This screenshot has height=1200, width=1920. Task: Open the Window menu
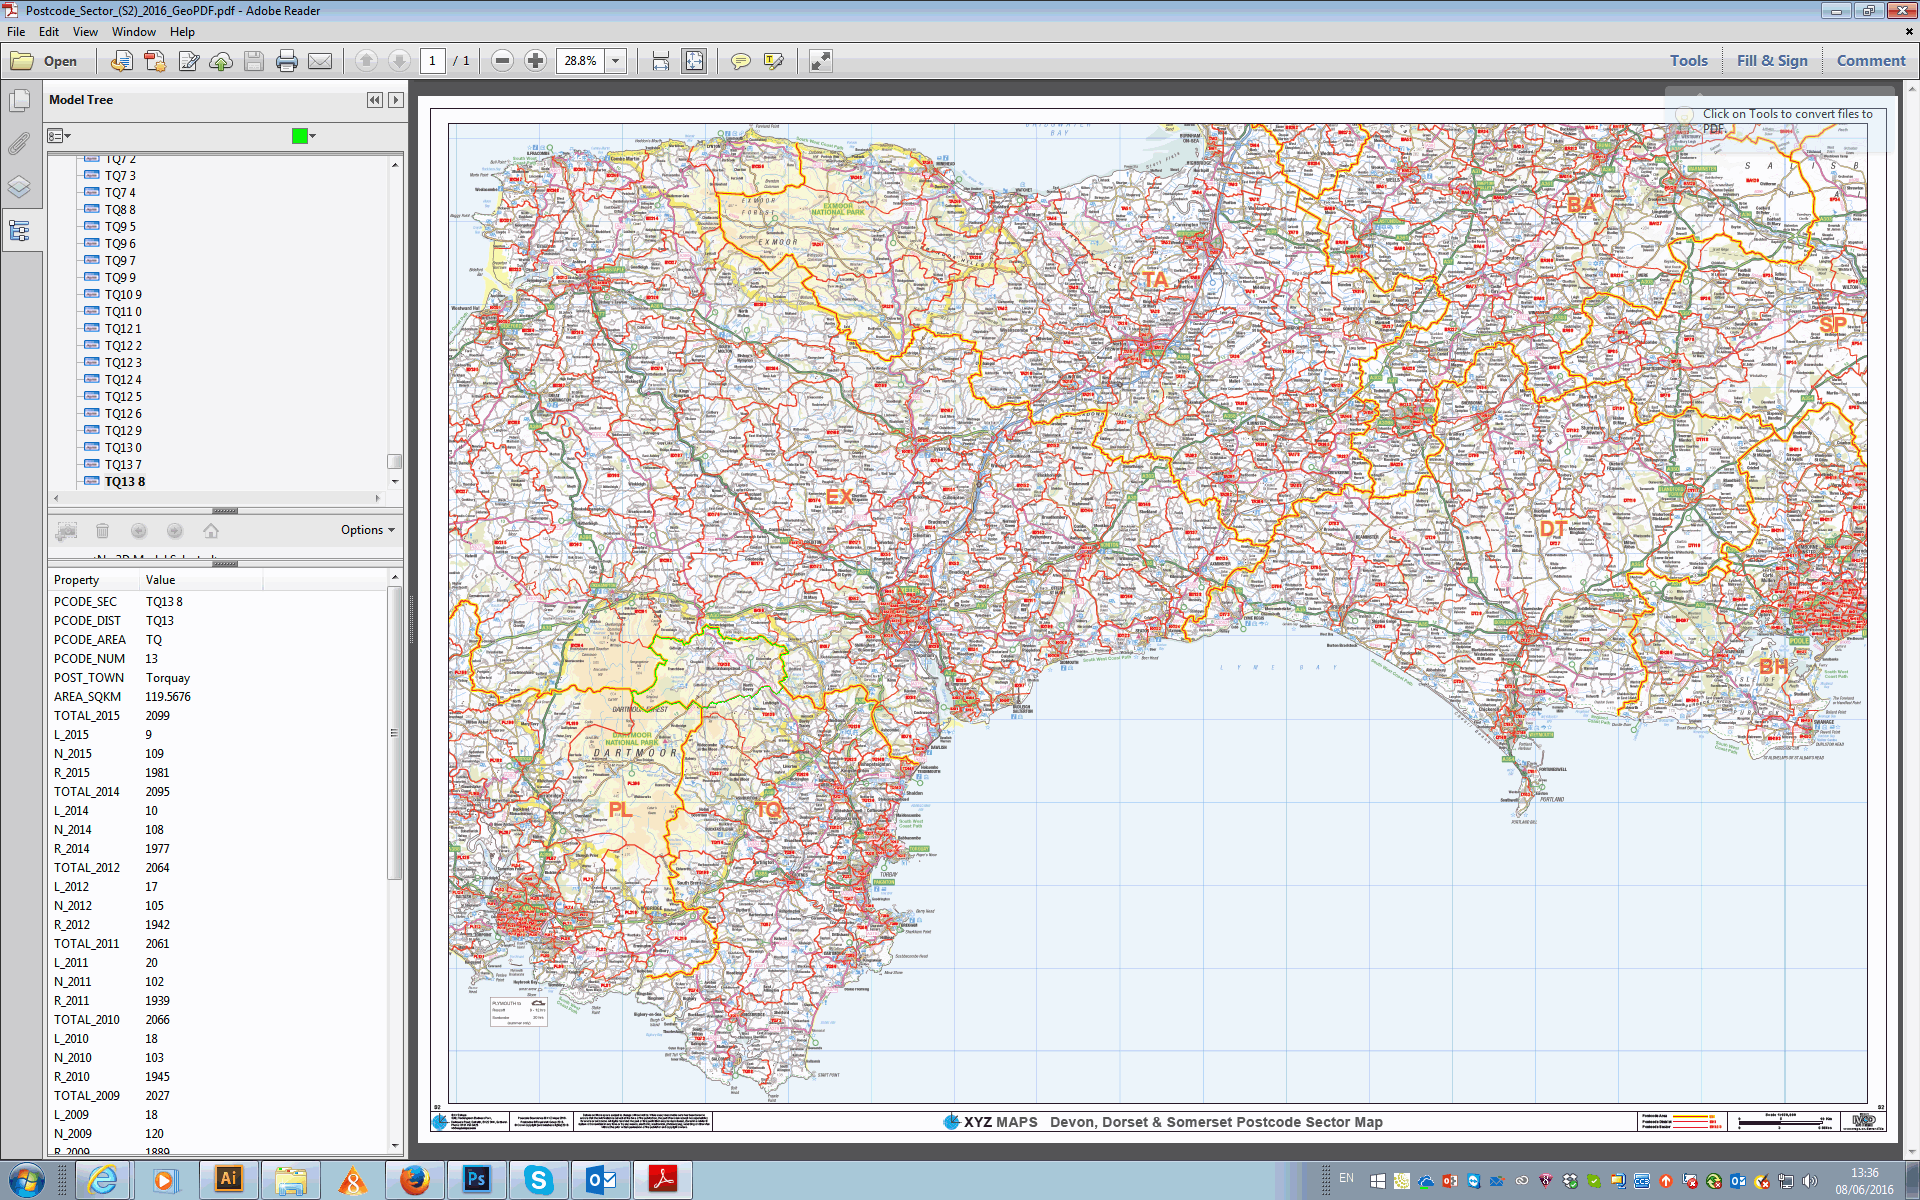(134, 32)
